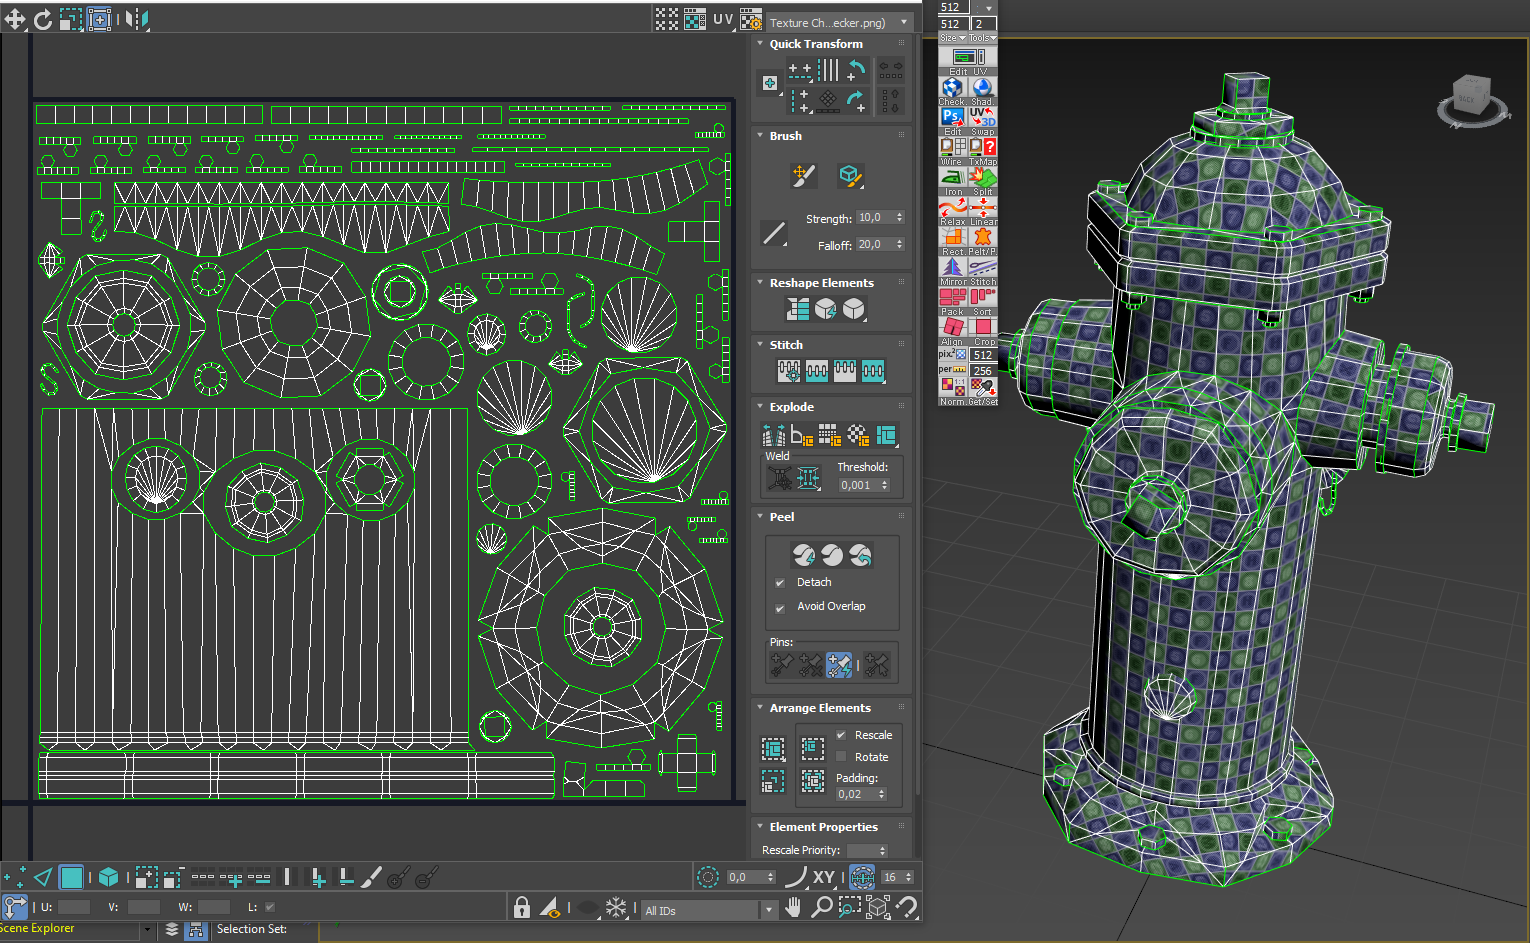This screenshot has width=1530, height=943.
Task: Click the Pack tool in floating palette
Action: point(952,298)
